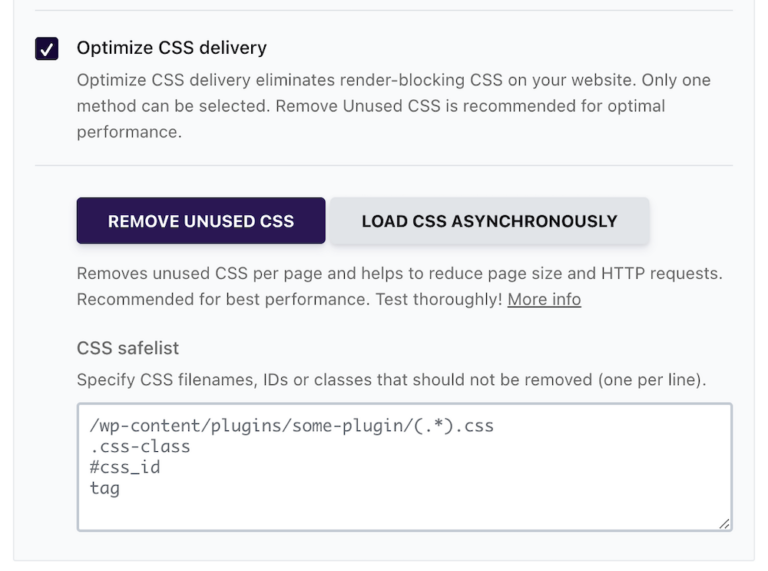Click the CSS safelist heading
This screenshot has height=571, width=768.
pos(128,348)
